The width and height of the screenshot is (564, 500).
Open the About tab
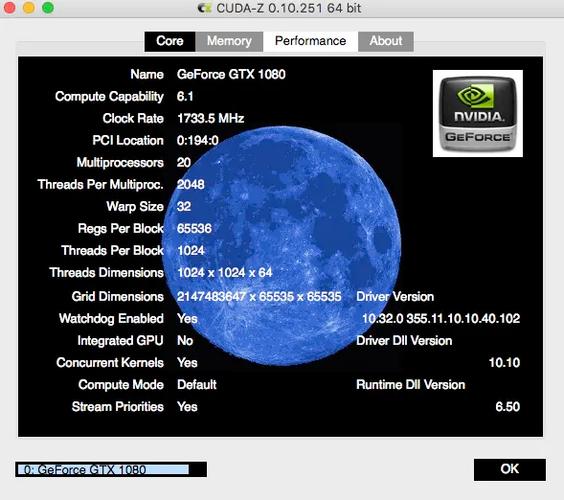(x=386, y=41)
